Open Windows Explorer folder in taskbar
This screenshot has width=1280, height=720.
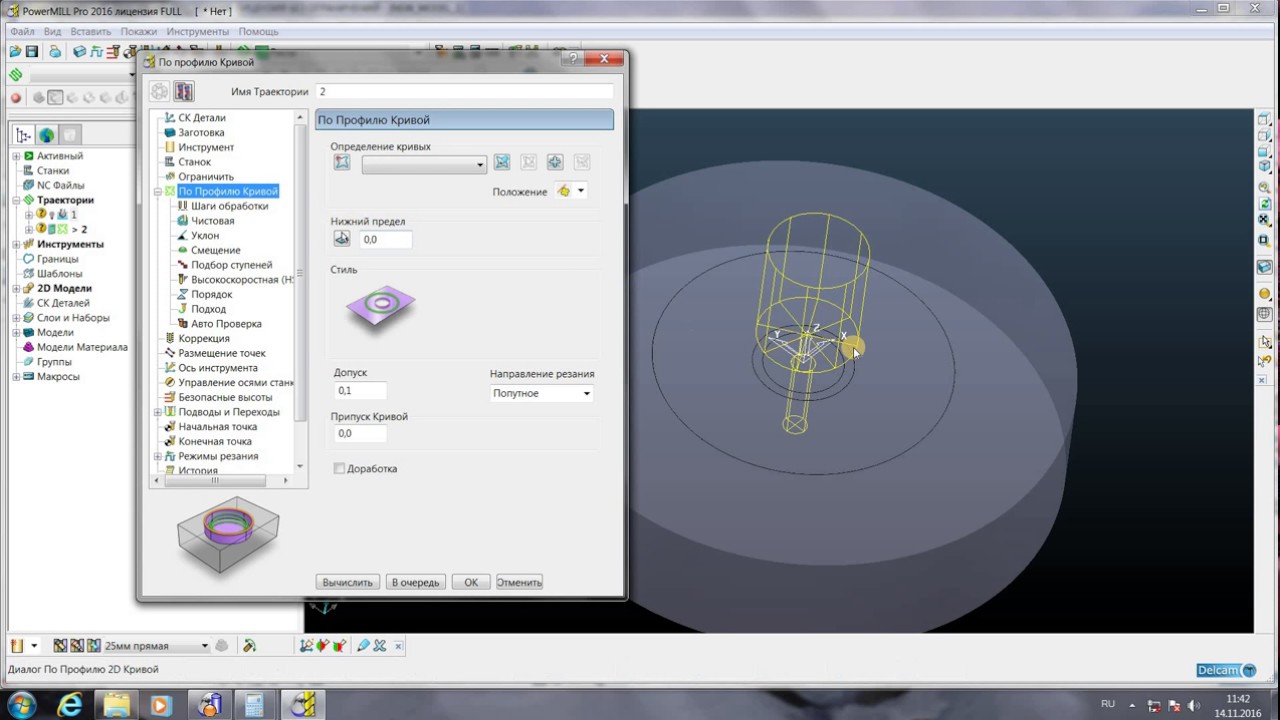tap(117, 705)
